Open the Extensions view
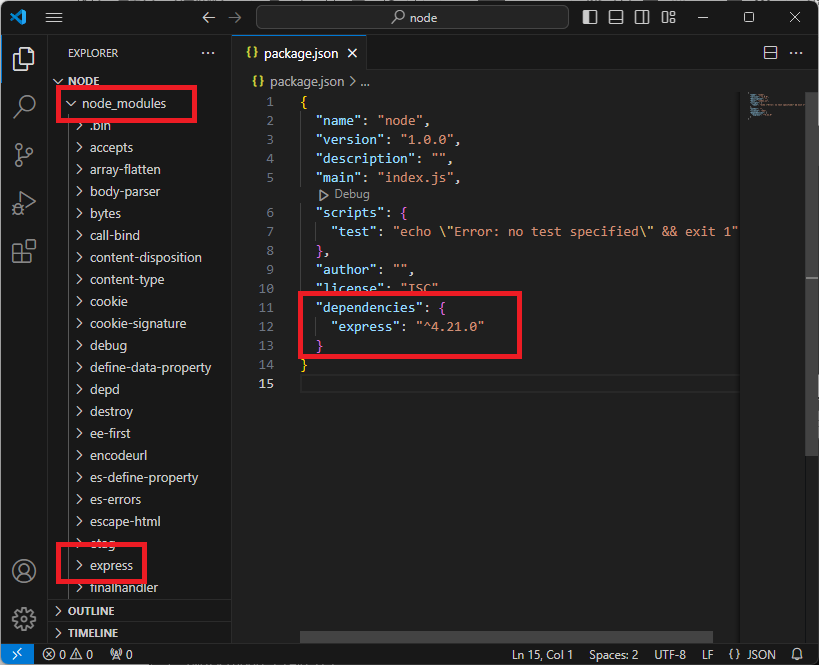 [x=24, y=251]
